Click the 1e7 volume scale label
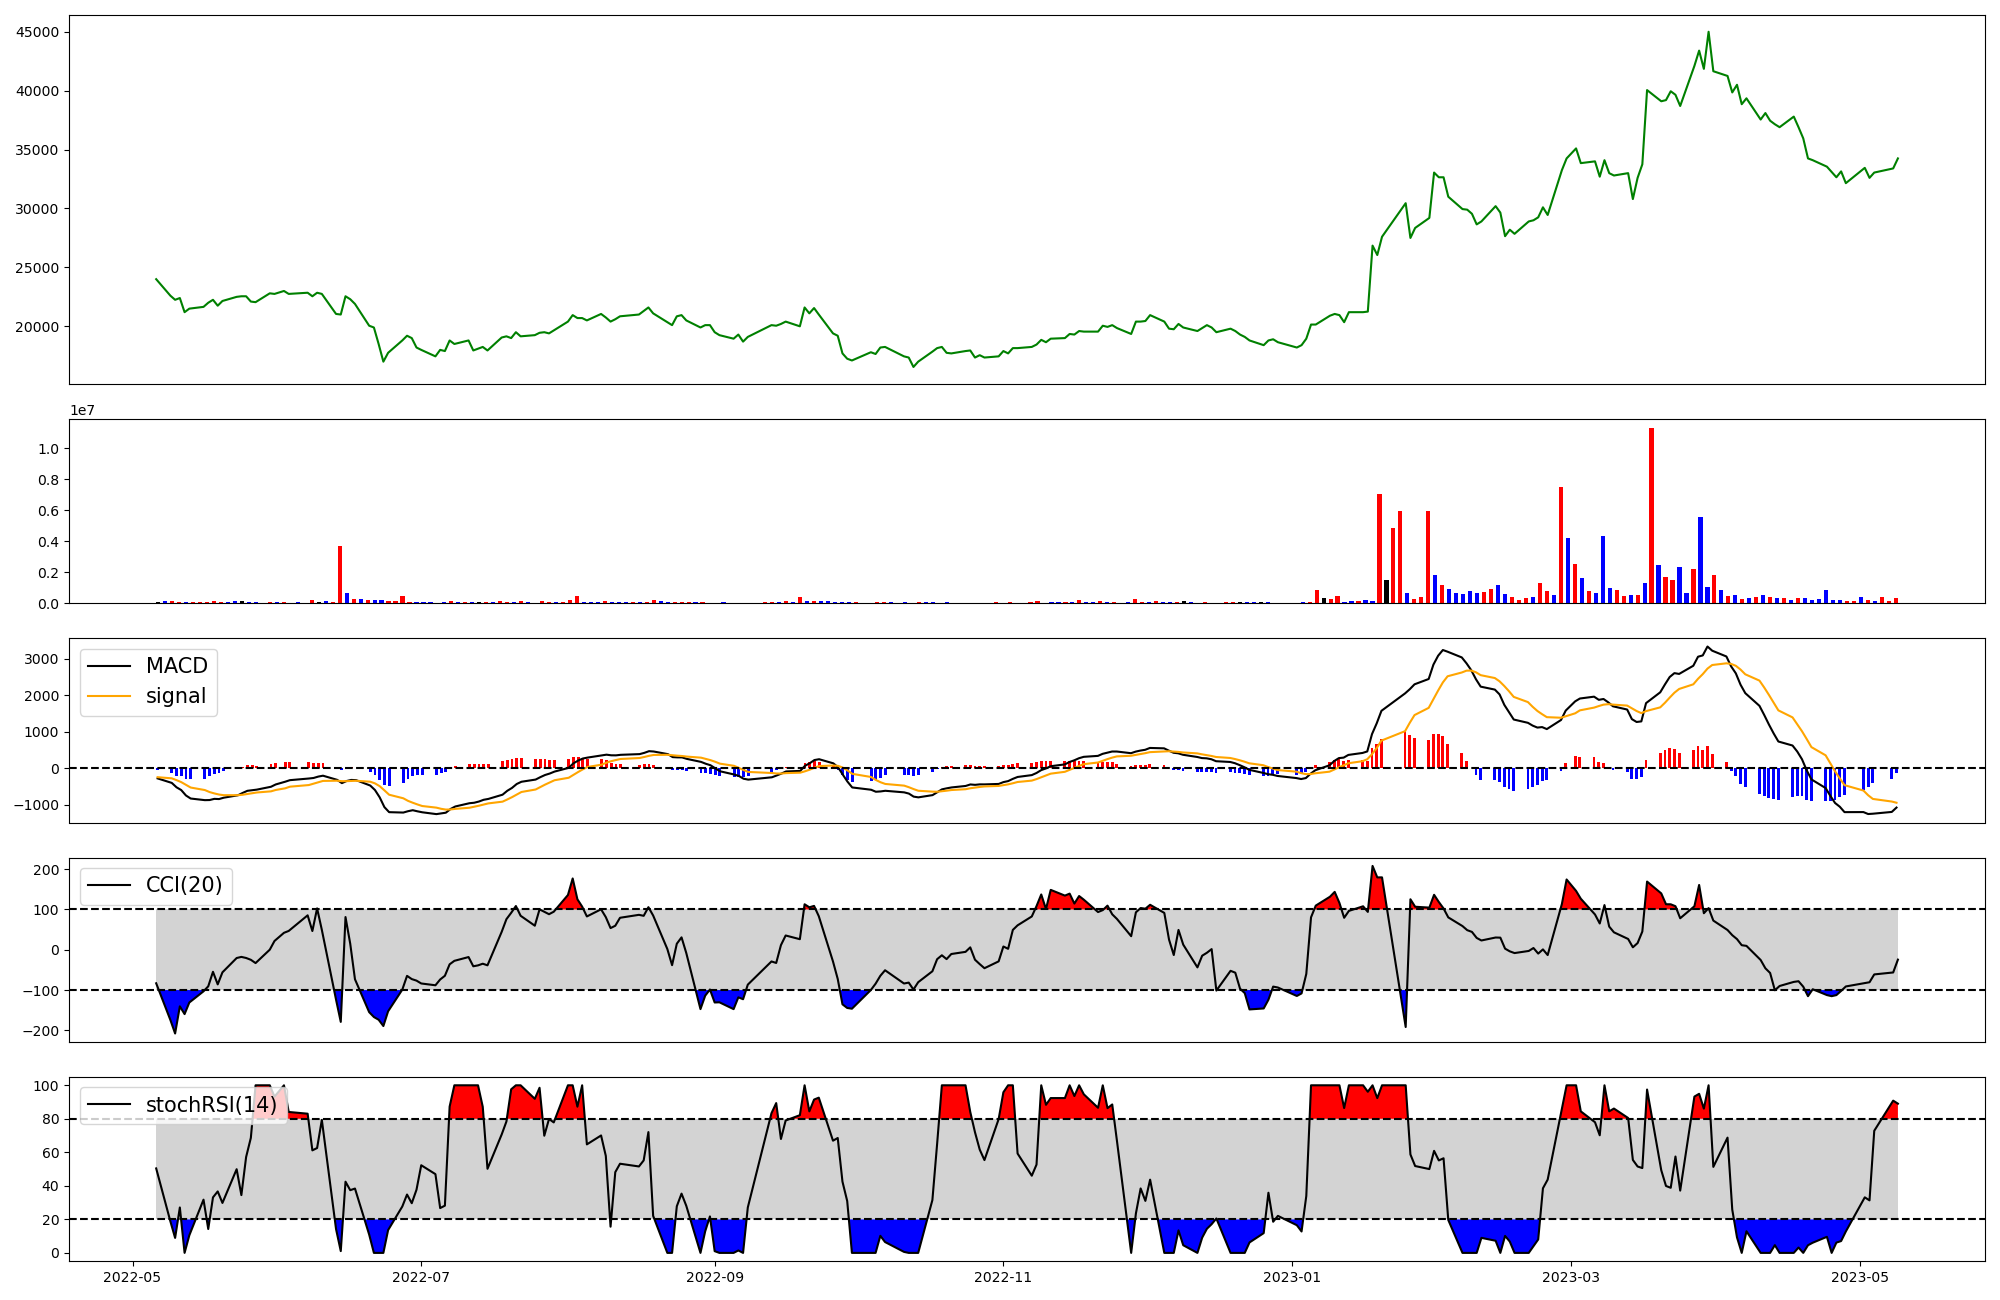 pos(82,410)
